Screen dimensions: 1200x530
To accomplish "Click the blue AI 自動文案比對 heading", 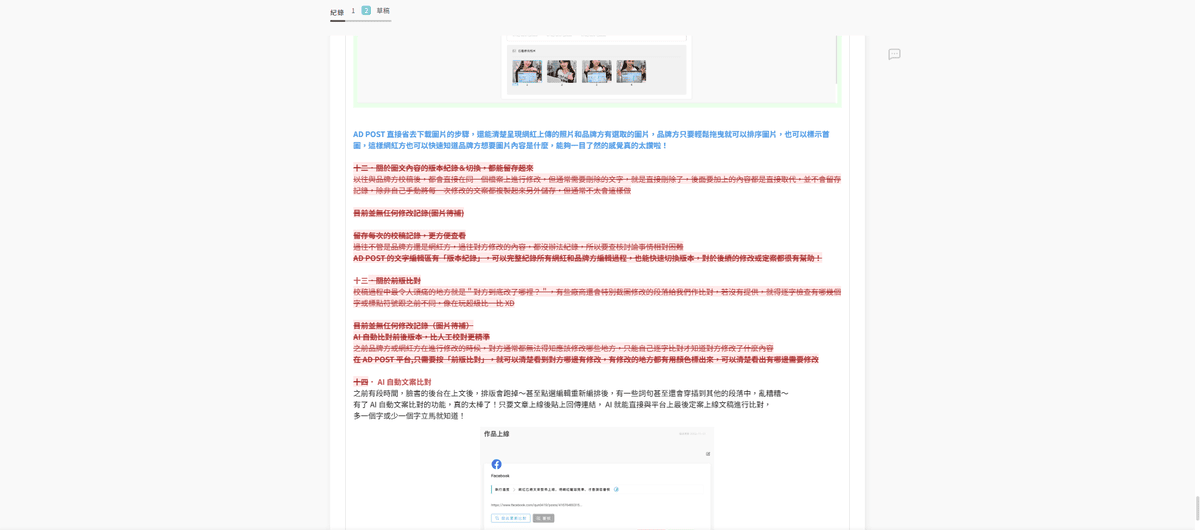I will coord(404,382).
